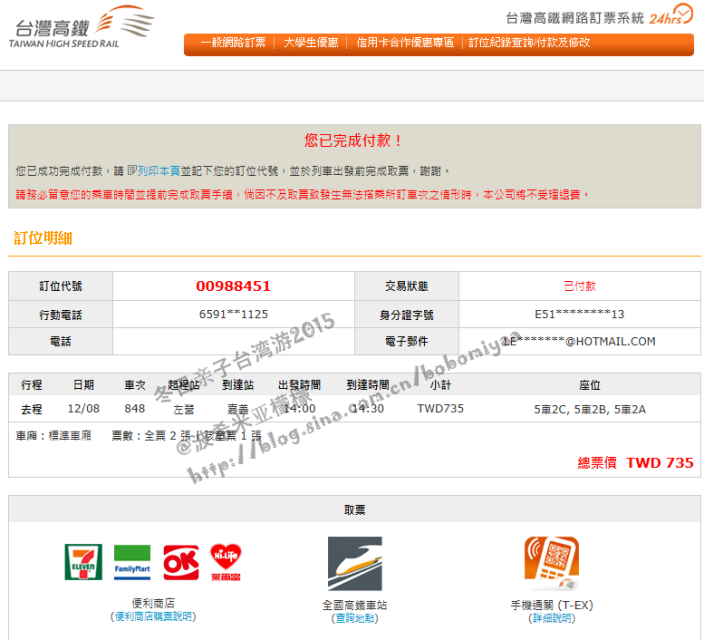Click the 24hrs clock icon

coord(671,16)
